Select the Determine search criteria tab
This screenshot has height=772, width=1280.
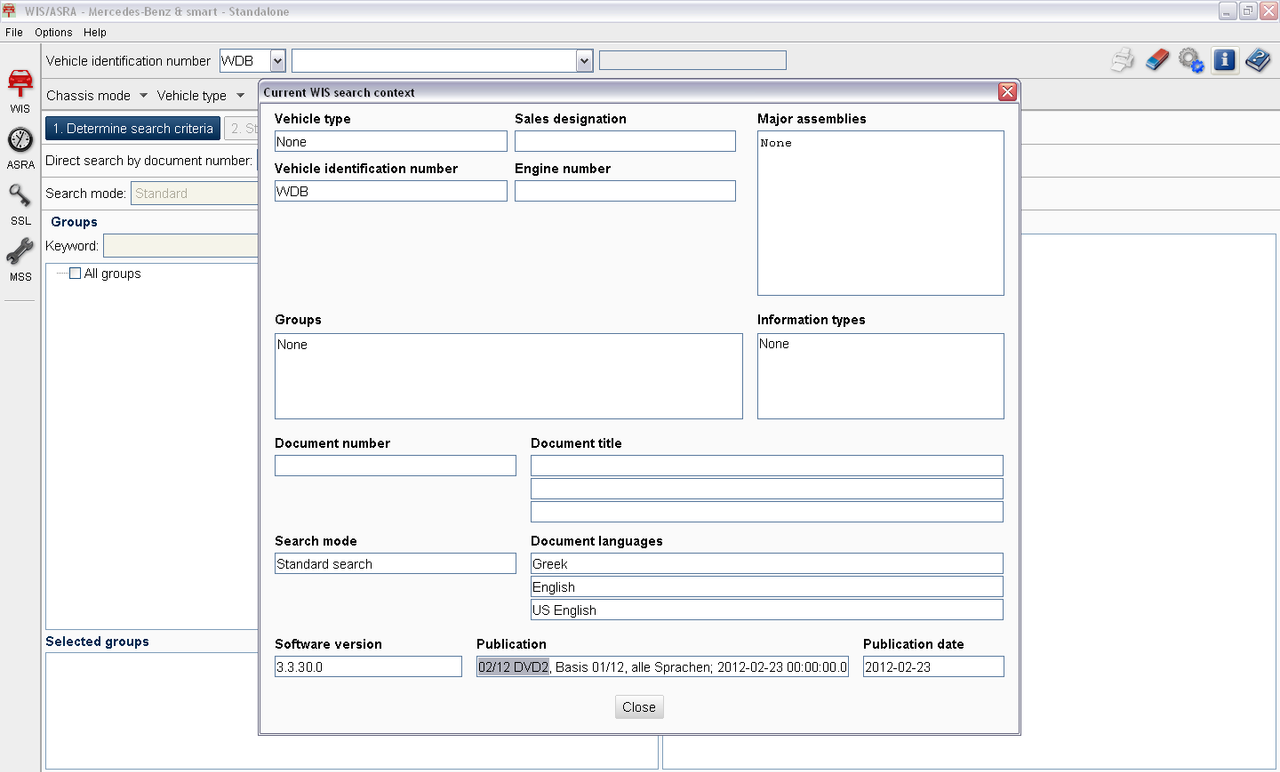[x=133, y=128]
